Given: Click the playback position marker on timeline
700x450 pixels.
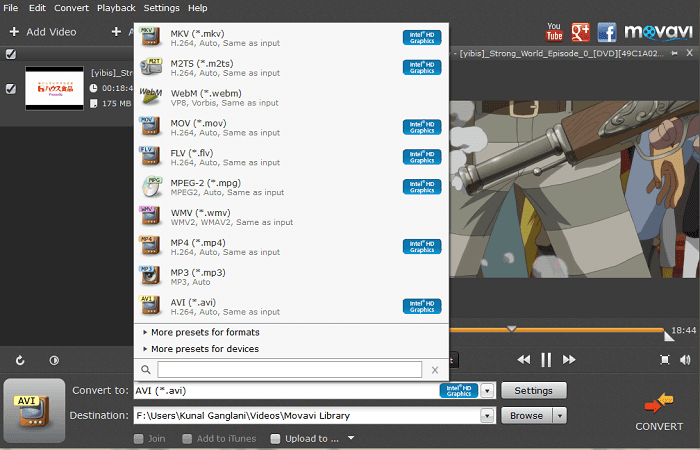Looking at the screenshot, I should 512,329.
